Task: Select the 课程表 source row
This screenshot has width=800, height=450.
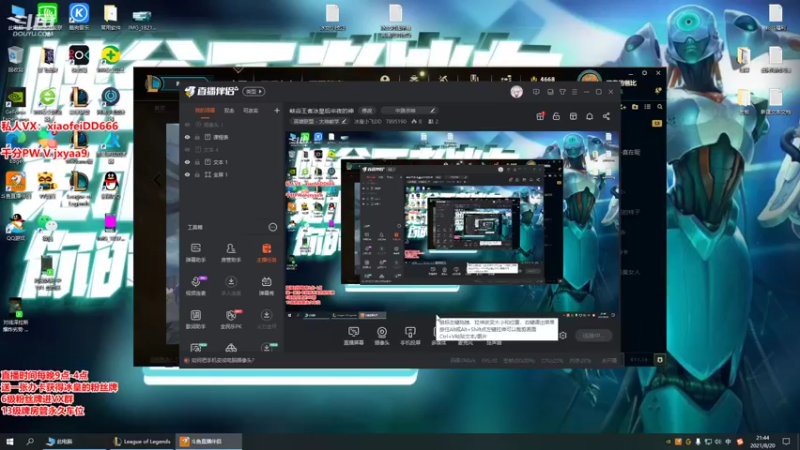Action: [x=232, y=137]
